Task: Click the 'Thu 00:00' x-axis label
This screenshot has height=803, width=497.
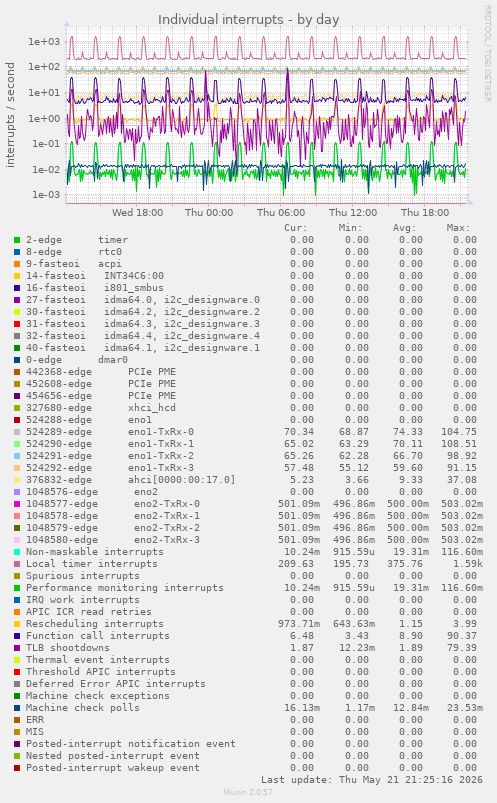Action: pyautogui.click(x=209, y=213)
